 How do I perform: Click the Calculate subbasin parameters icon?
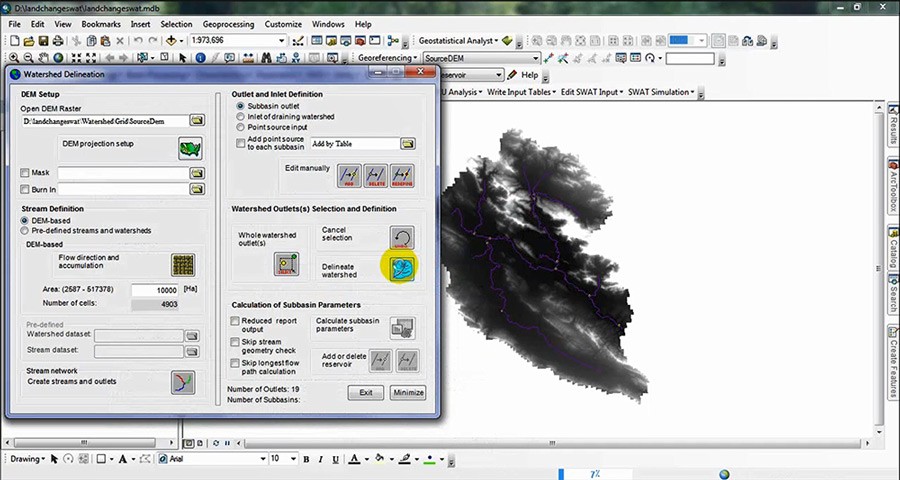pos(402,327)
